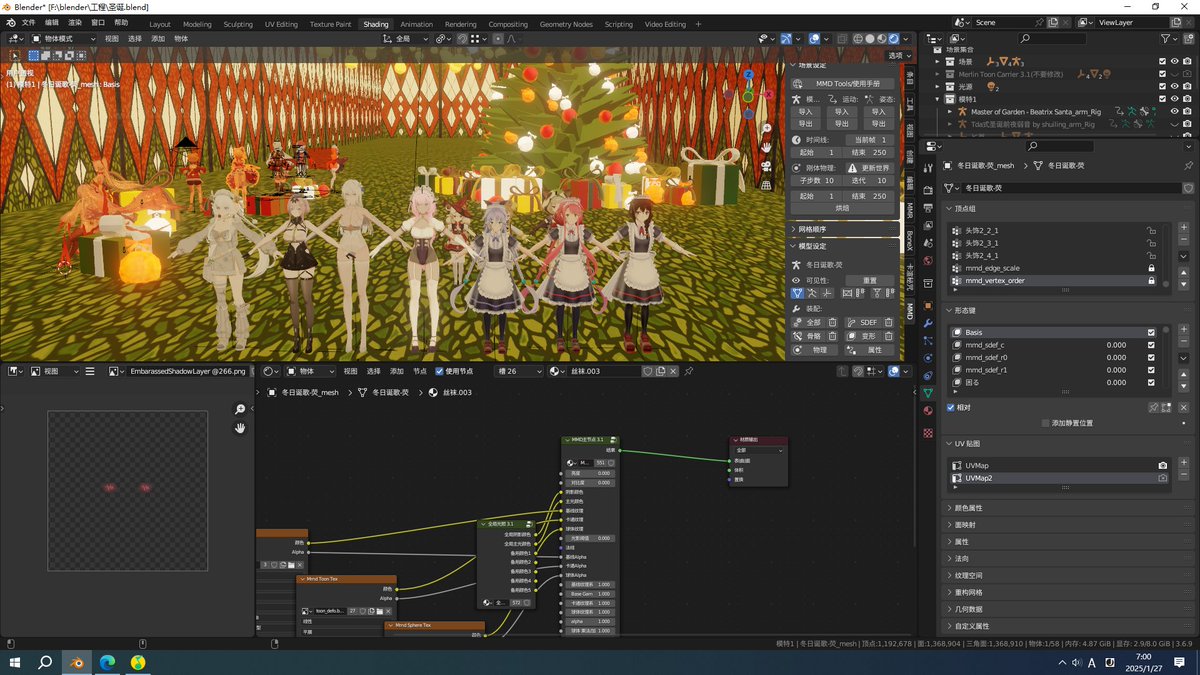Expand the 网格顺序 panel
Viewport: 1200px width, 675px height.
tap(842, 229)
